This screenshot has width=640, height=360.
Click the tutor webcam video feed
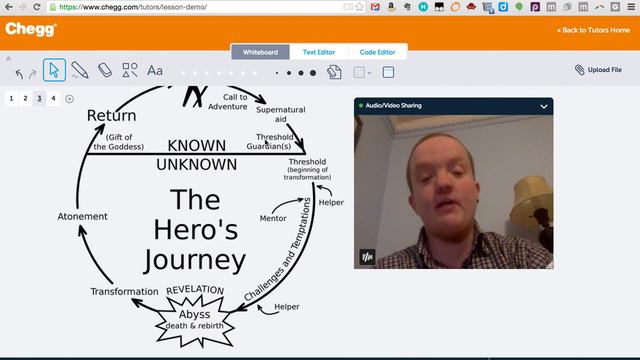click(x=453, y=192)
